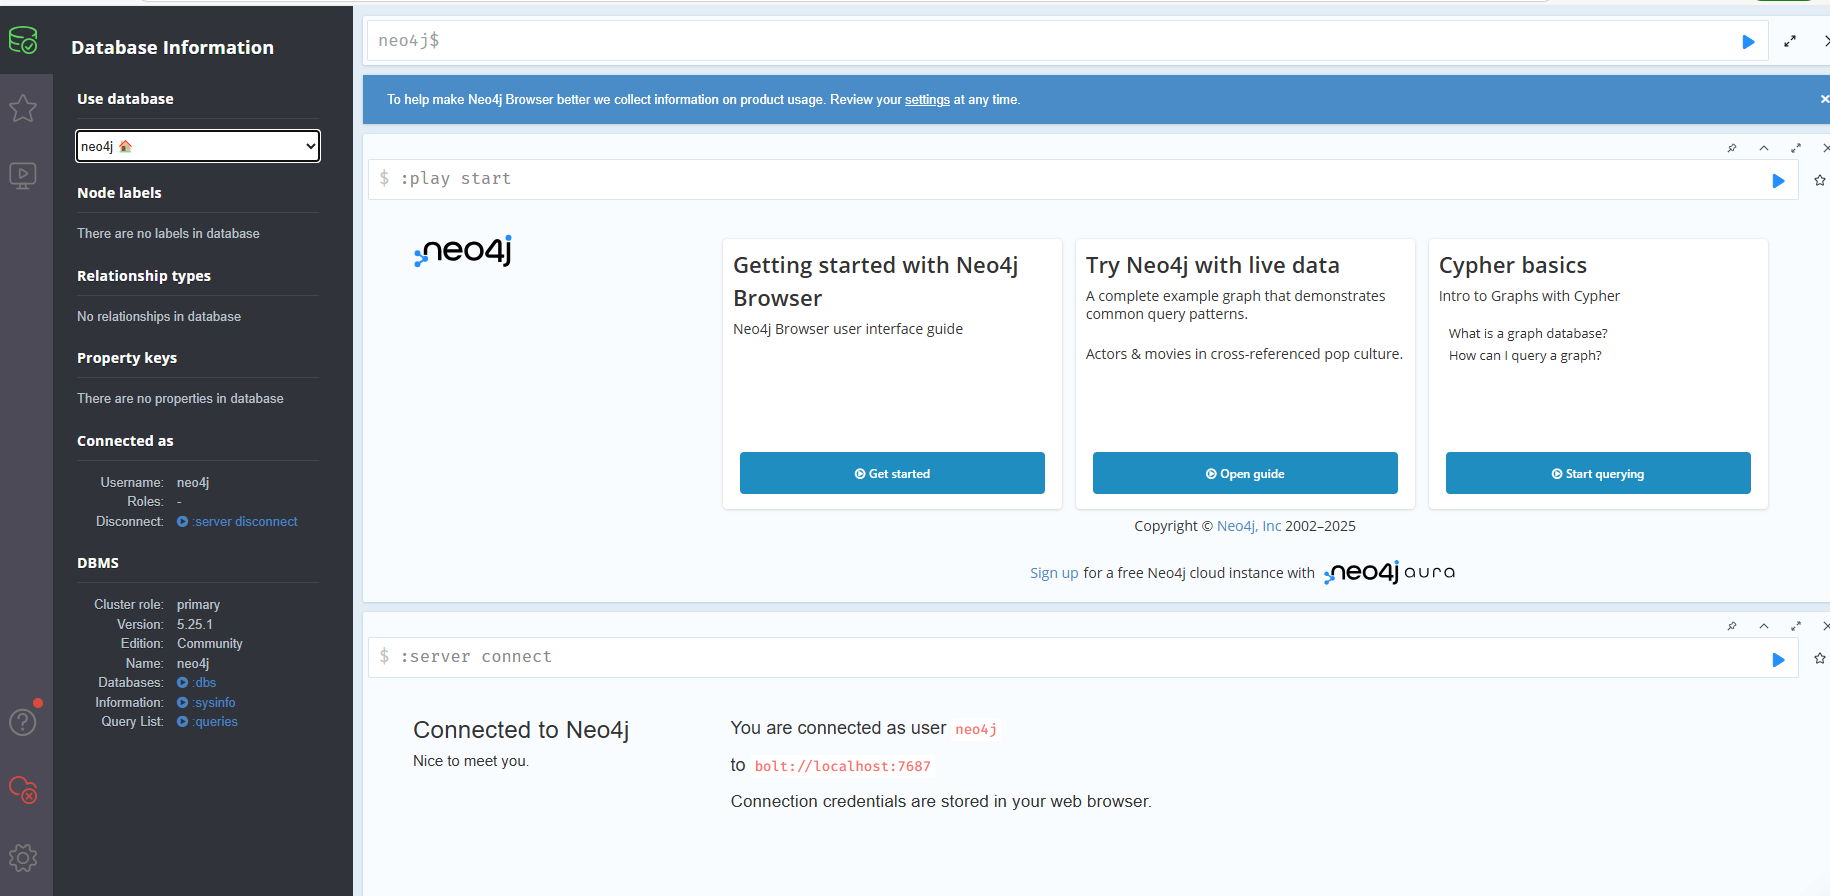The width and height of the screenshot is (1830, 896).
Task: Re-run the :server connect command
Action: 1778,659
